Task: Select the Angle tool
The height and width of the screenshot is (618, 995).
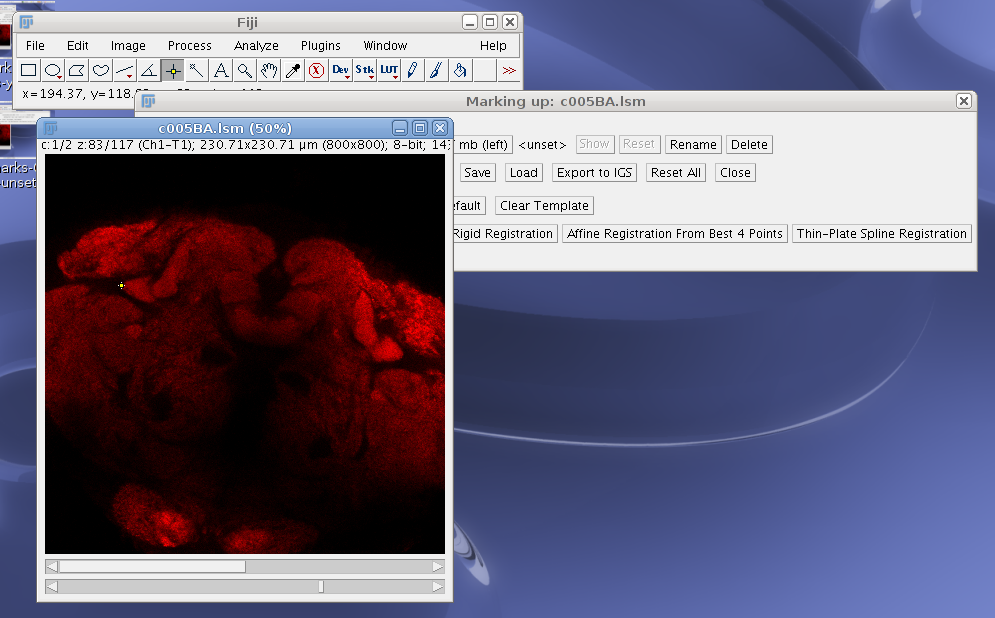Action: (x=149, y=70)
